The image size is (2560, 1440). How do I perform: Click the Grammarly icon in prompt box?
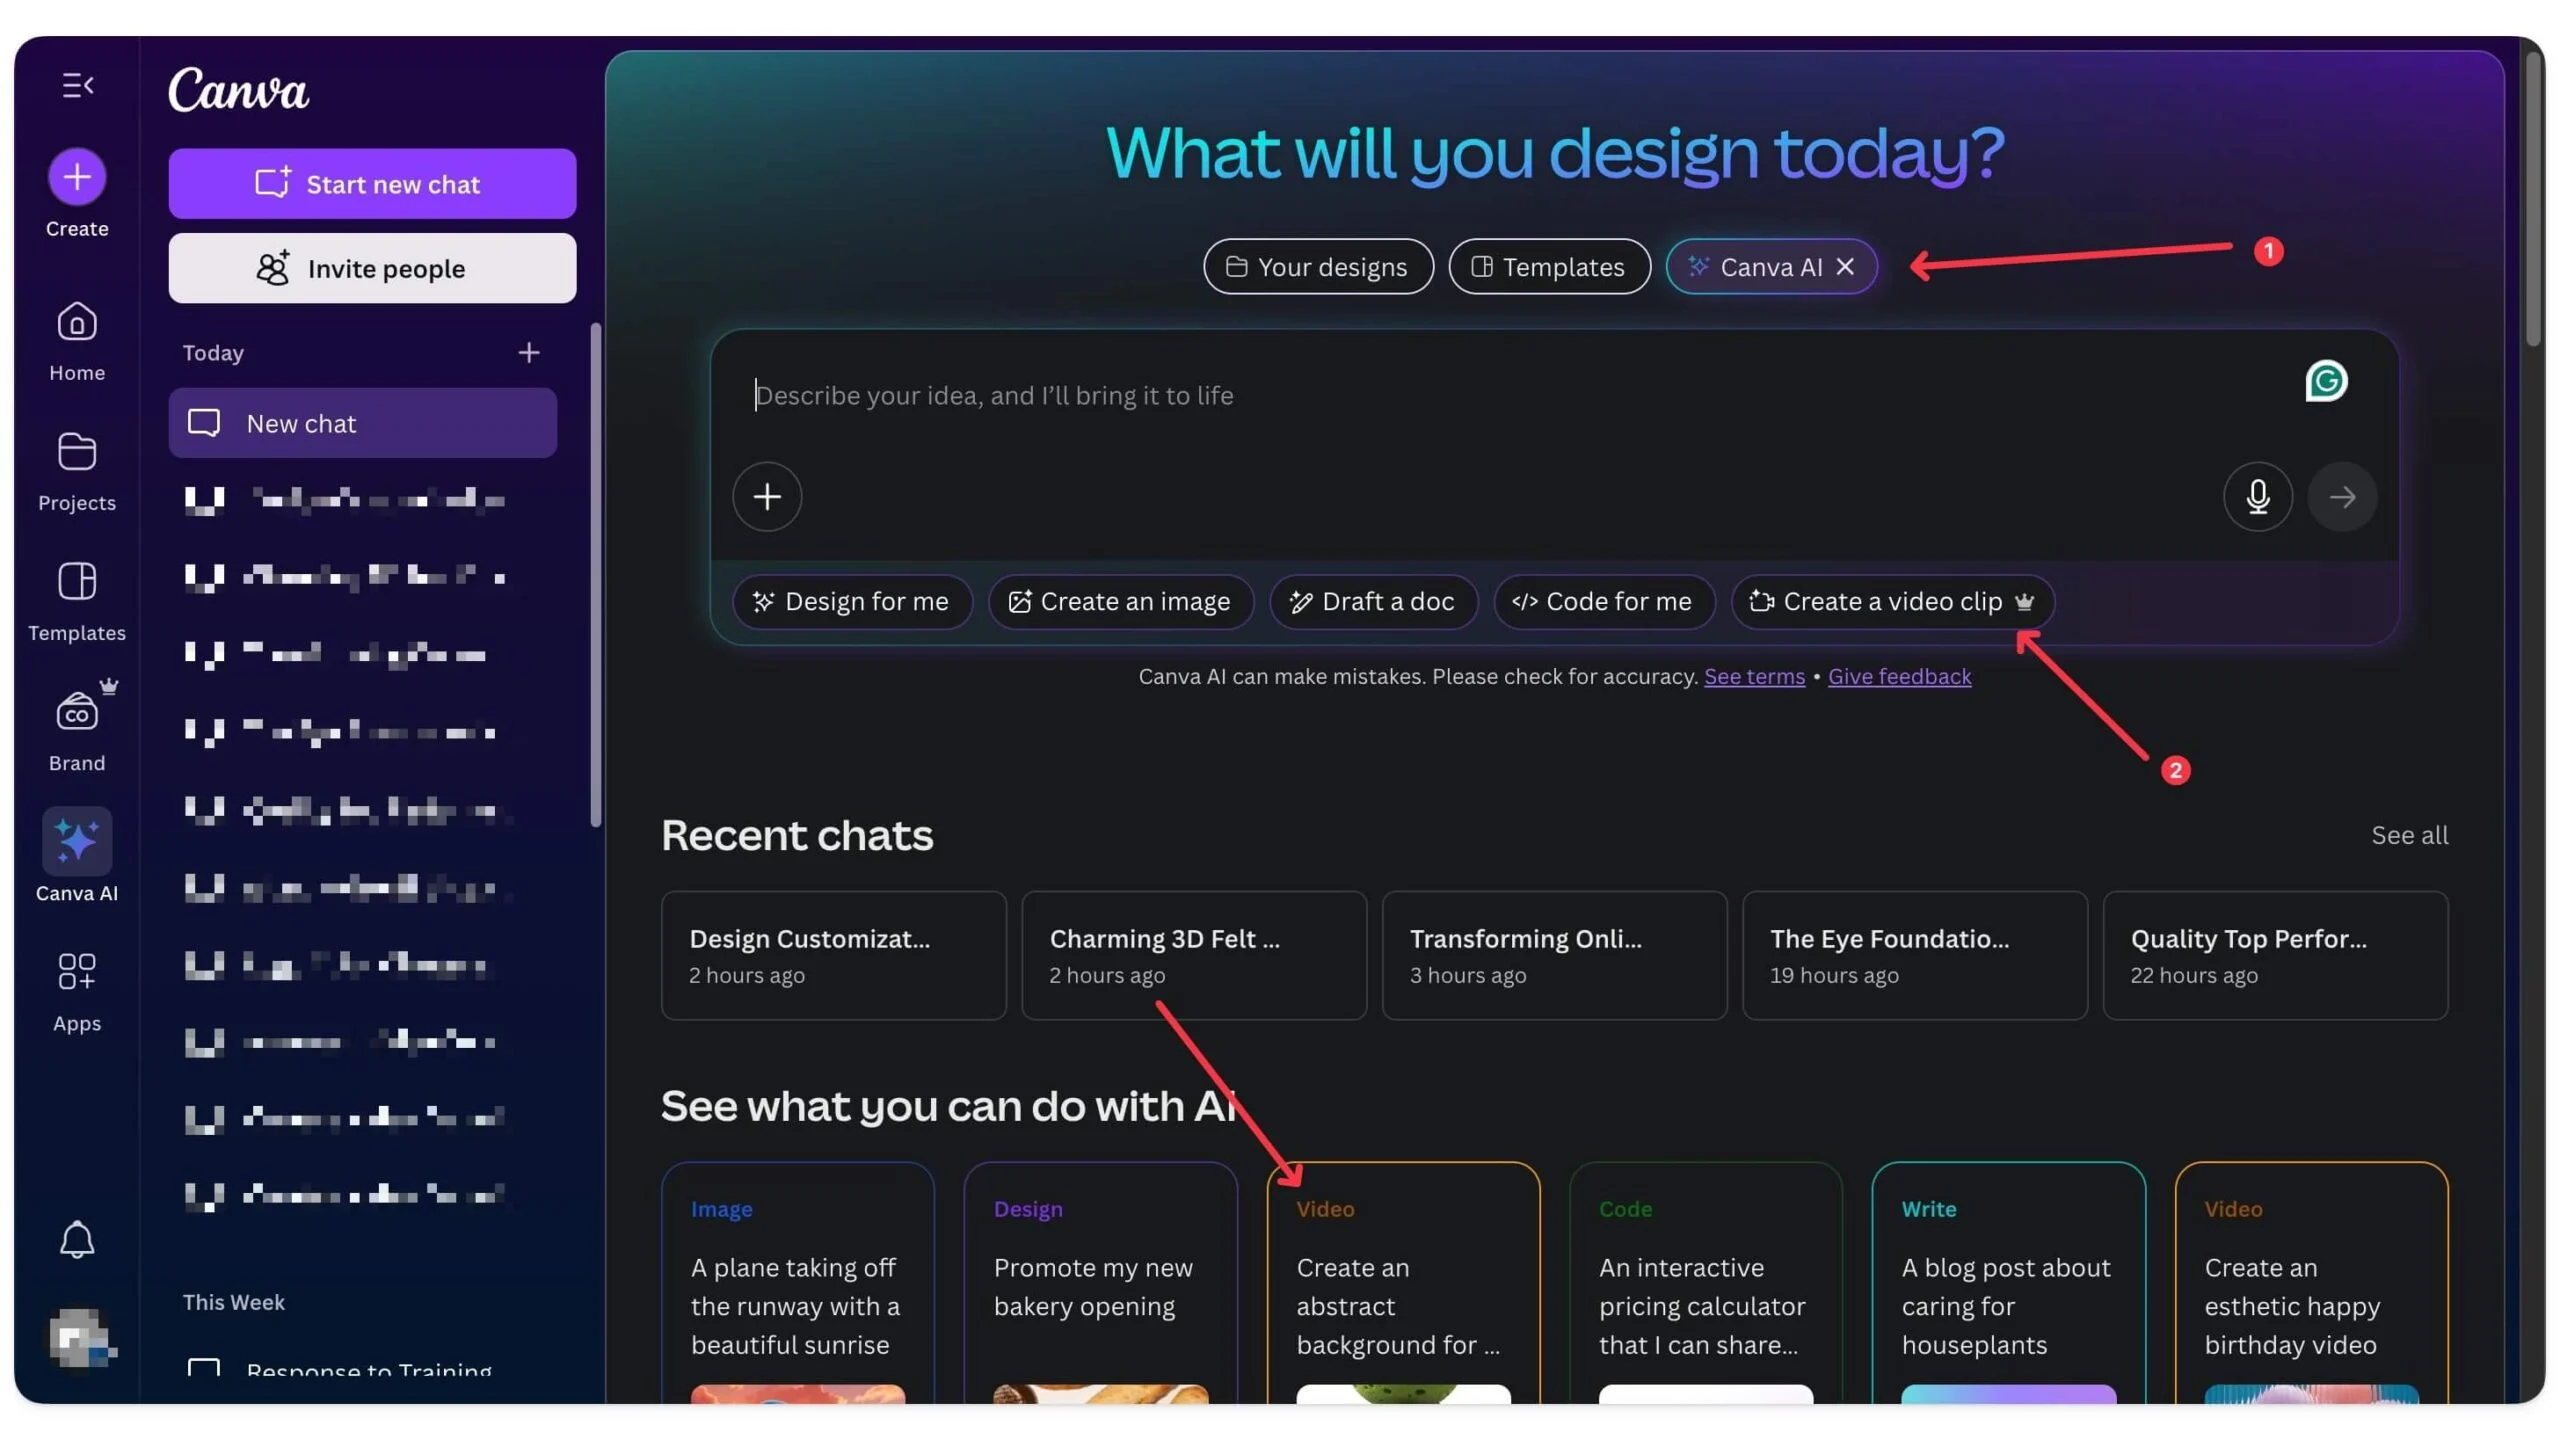click(2326, 381)
